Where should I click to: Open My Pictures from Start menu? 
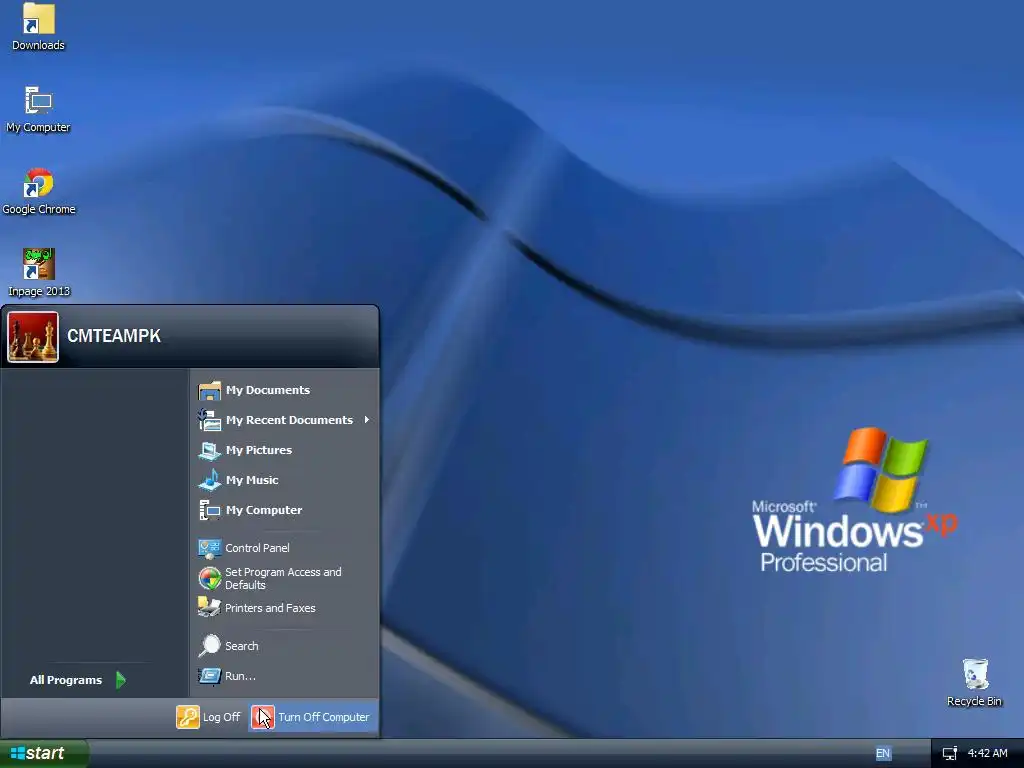[x=285, y=450]
